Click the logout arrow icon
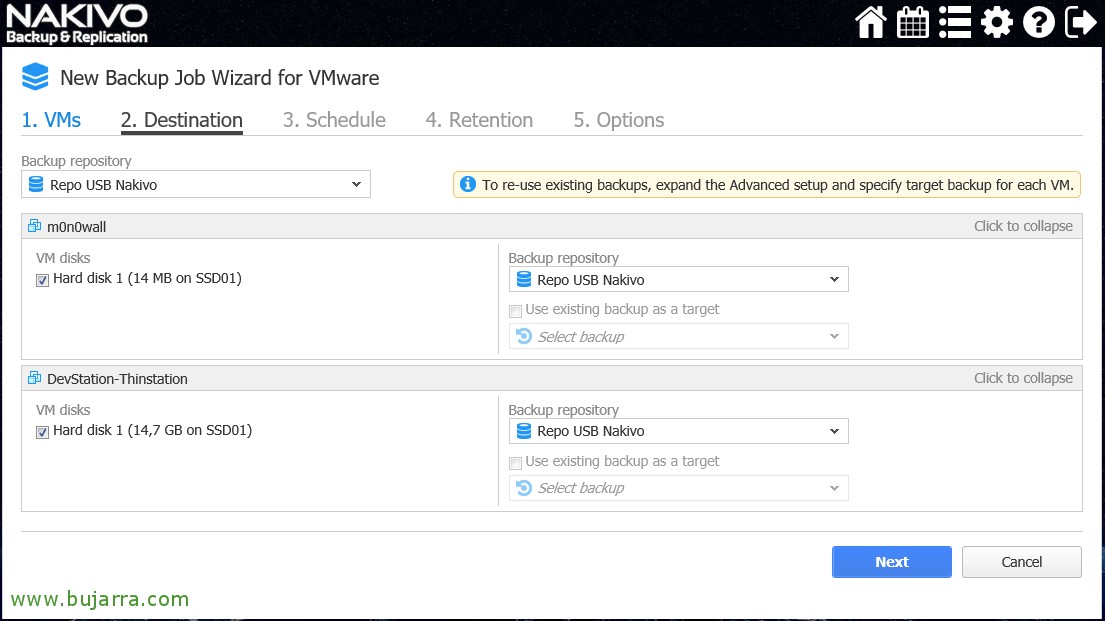Screen dimensions: 1105x621 [1080, 22]
